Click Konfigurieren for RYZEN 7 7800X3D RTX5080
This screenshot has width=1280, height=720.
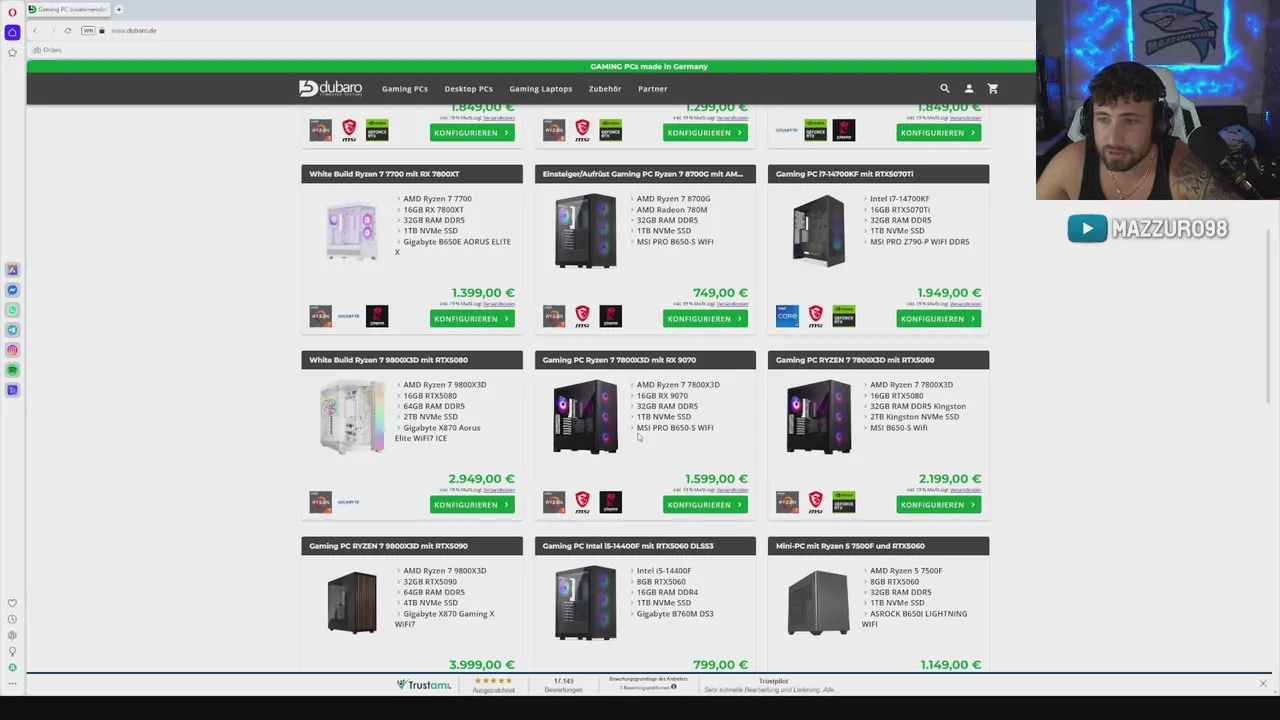(x=938, y=504)
